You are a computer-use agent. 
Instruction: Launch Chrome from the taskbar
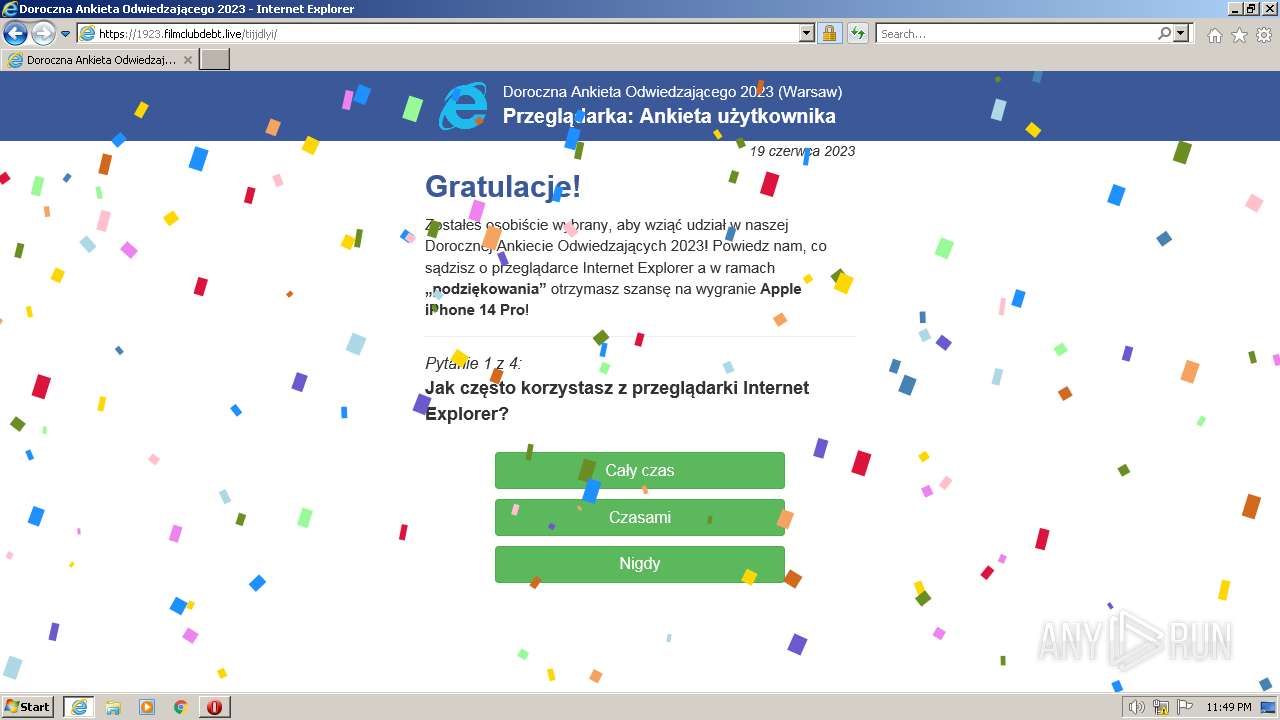pos(181,707)
